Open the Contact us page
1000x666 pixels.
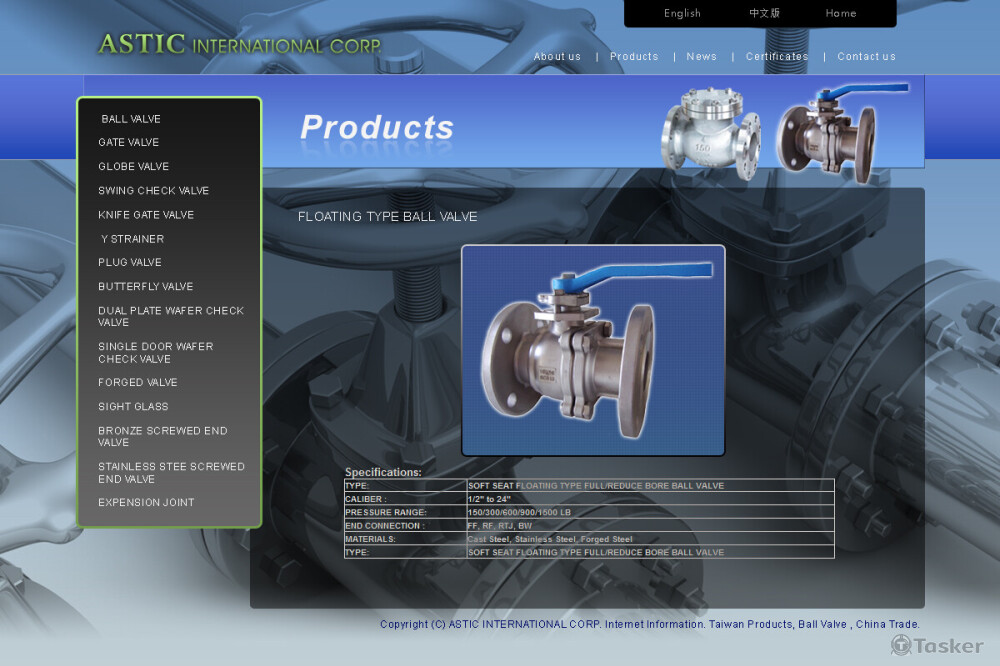tap(866, 57)
